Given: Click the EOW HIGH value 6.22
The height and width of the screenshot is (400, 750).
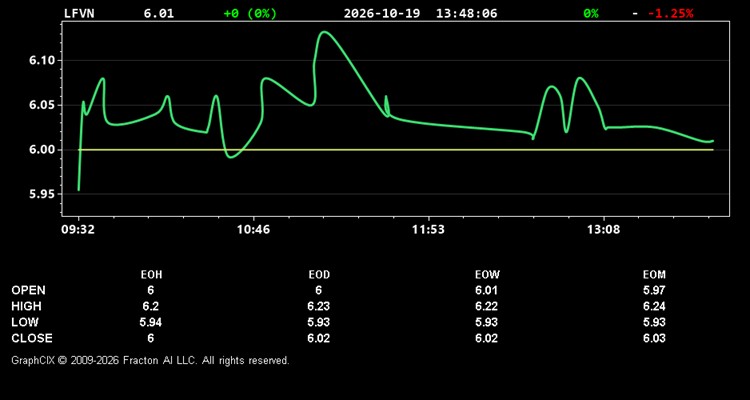Looking at the screenshot, I should (x=487, y=306).
